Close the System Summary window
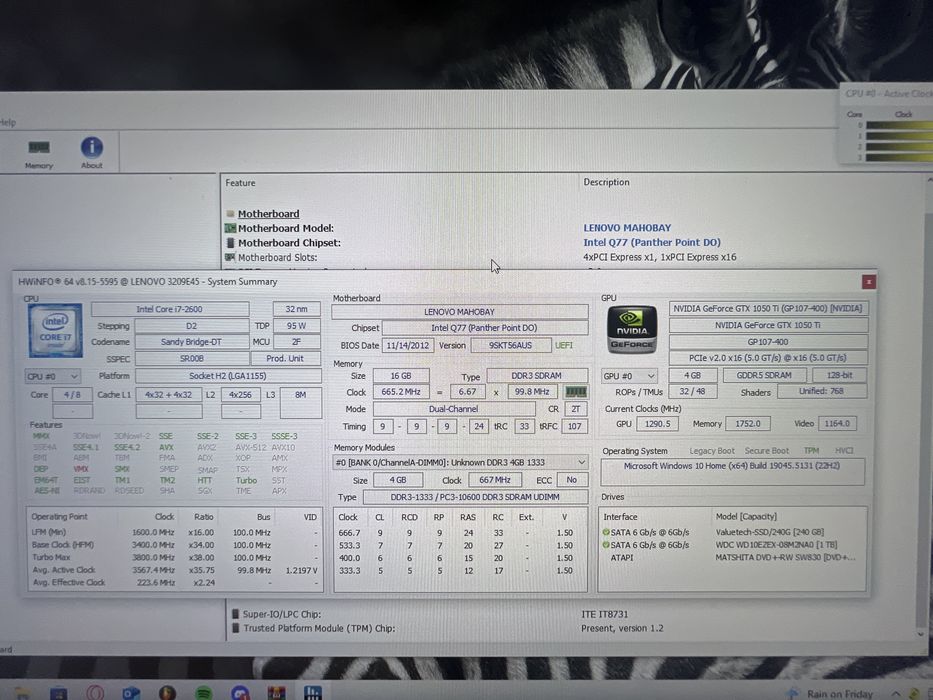933x700 pixels. pyautogui.click(x=868, y=282)
